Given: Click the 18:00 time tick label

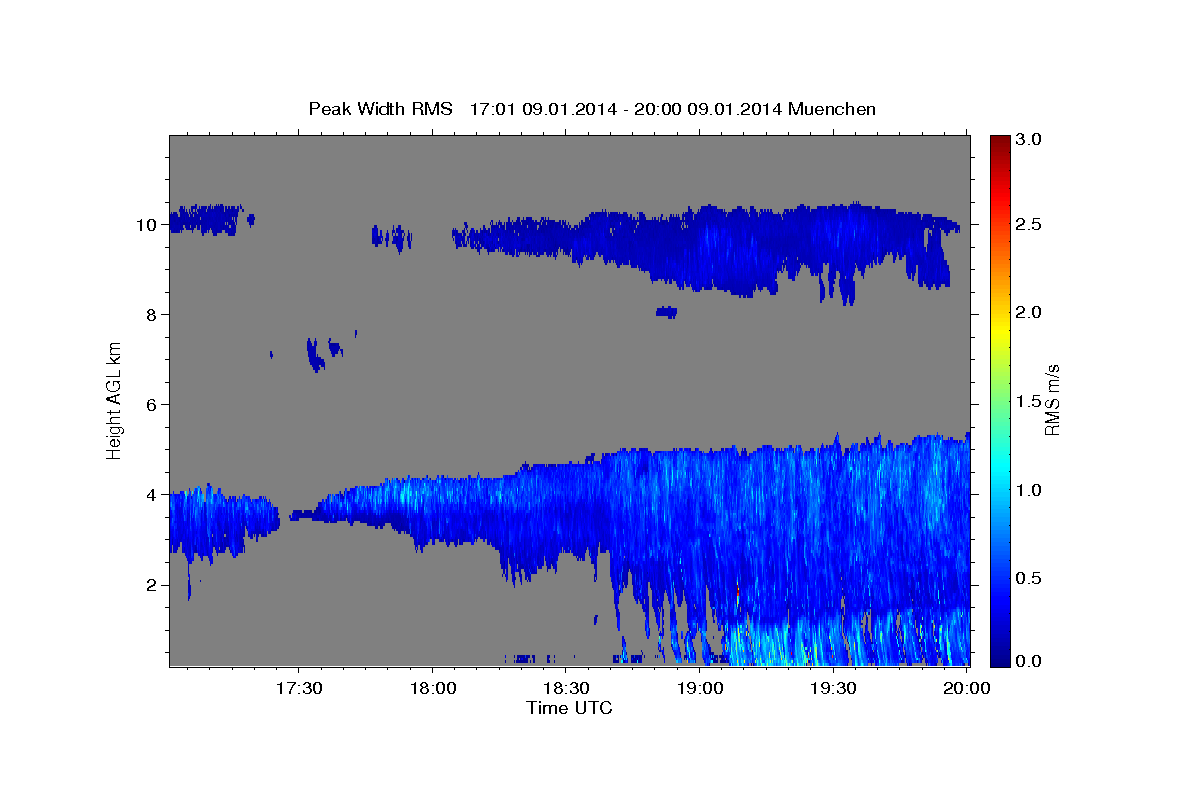Looking at the screenshot, I should (432, 688).
